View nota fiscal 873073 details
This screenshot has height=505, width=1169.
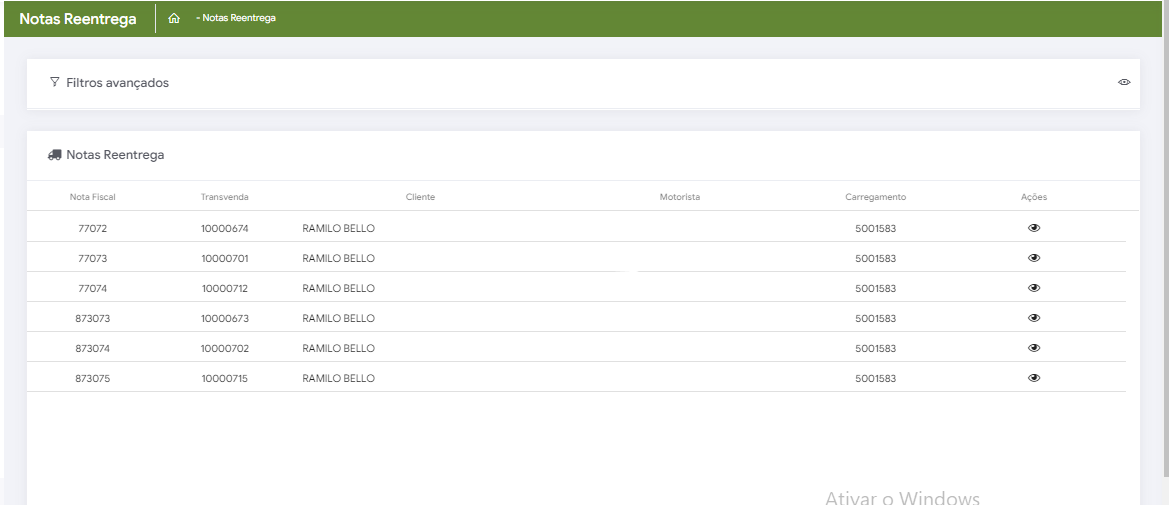(1034, 318)
